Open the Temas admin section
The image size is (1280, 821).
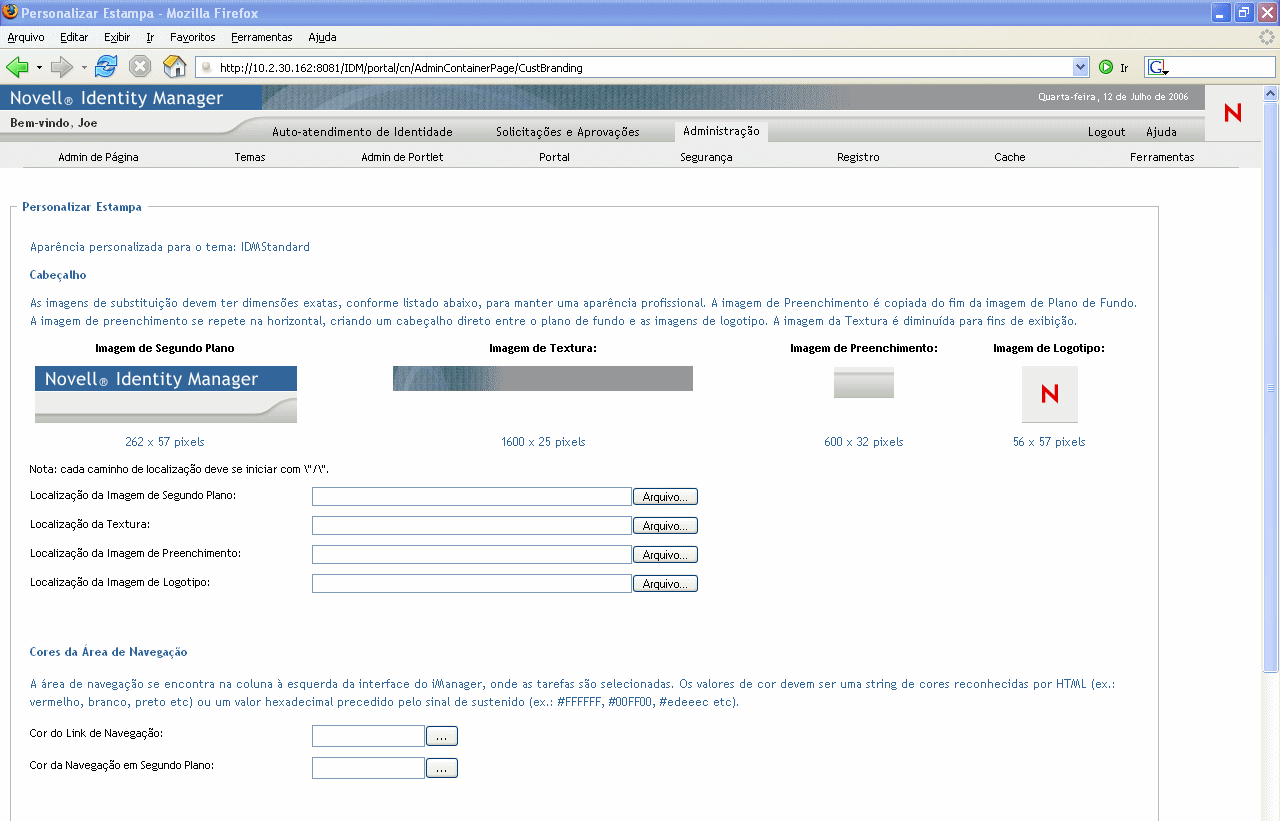point(250,157)
